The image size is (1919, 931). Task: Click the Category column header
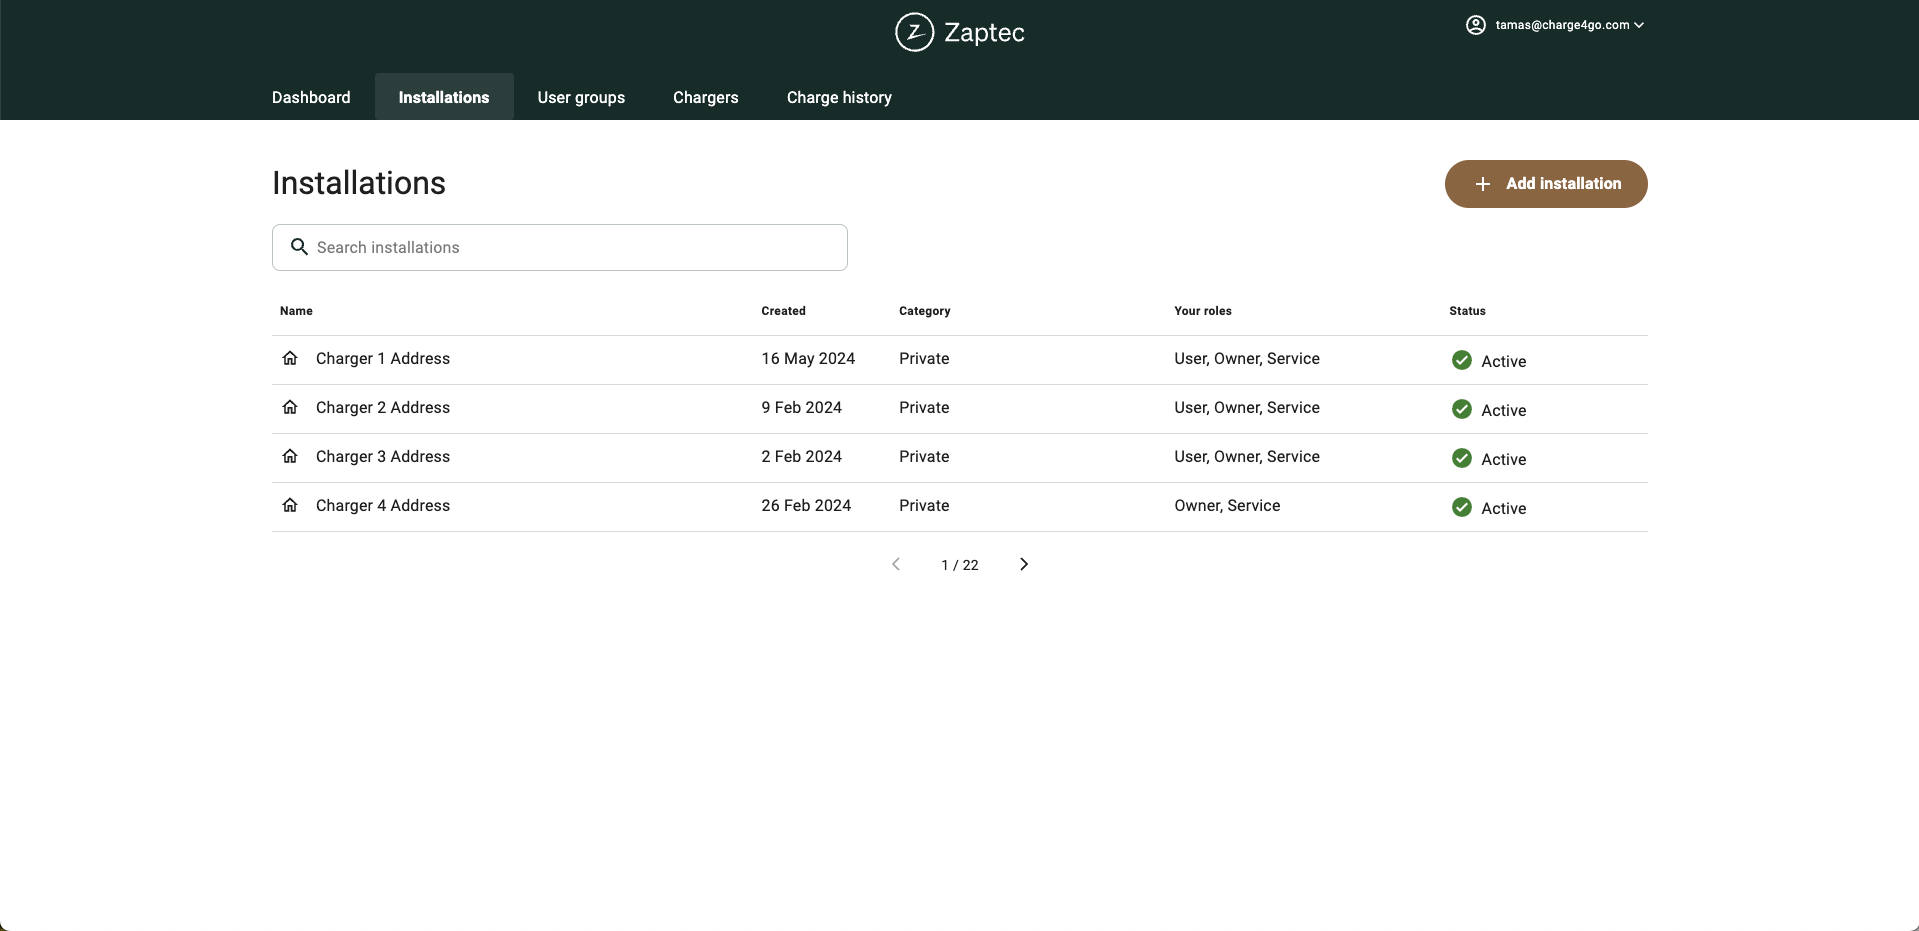[x=924, y=311]
